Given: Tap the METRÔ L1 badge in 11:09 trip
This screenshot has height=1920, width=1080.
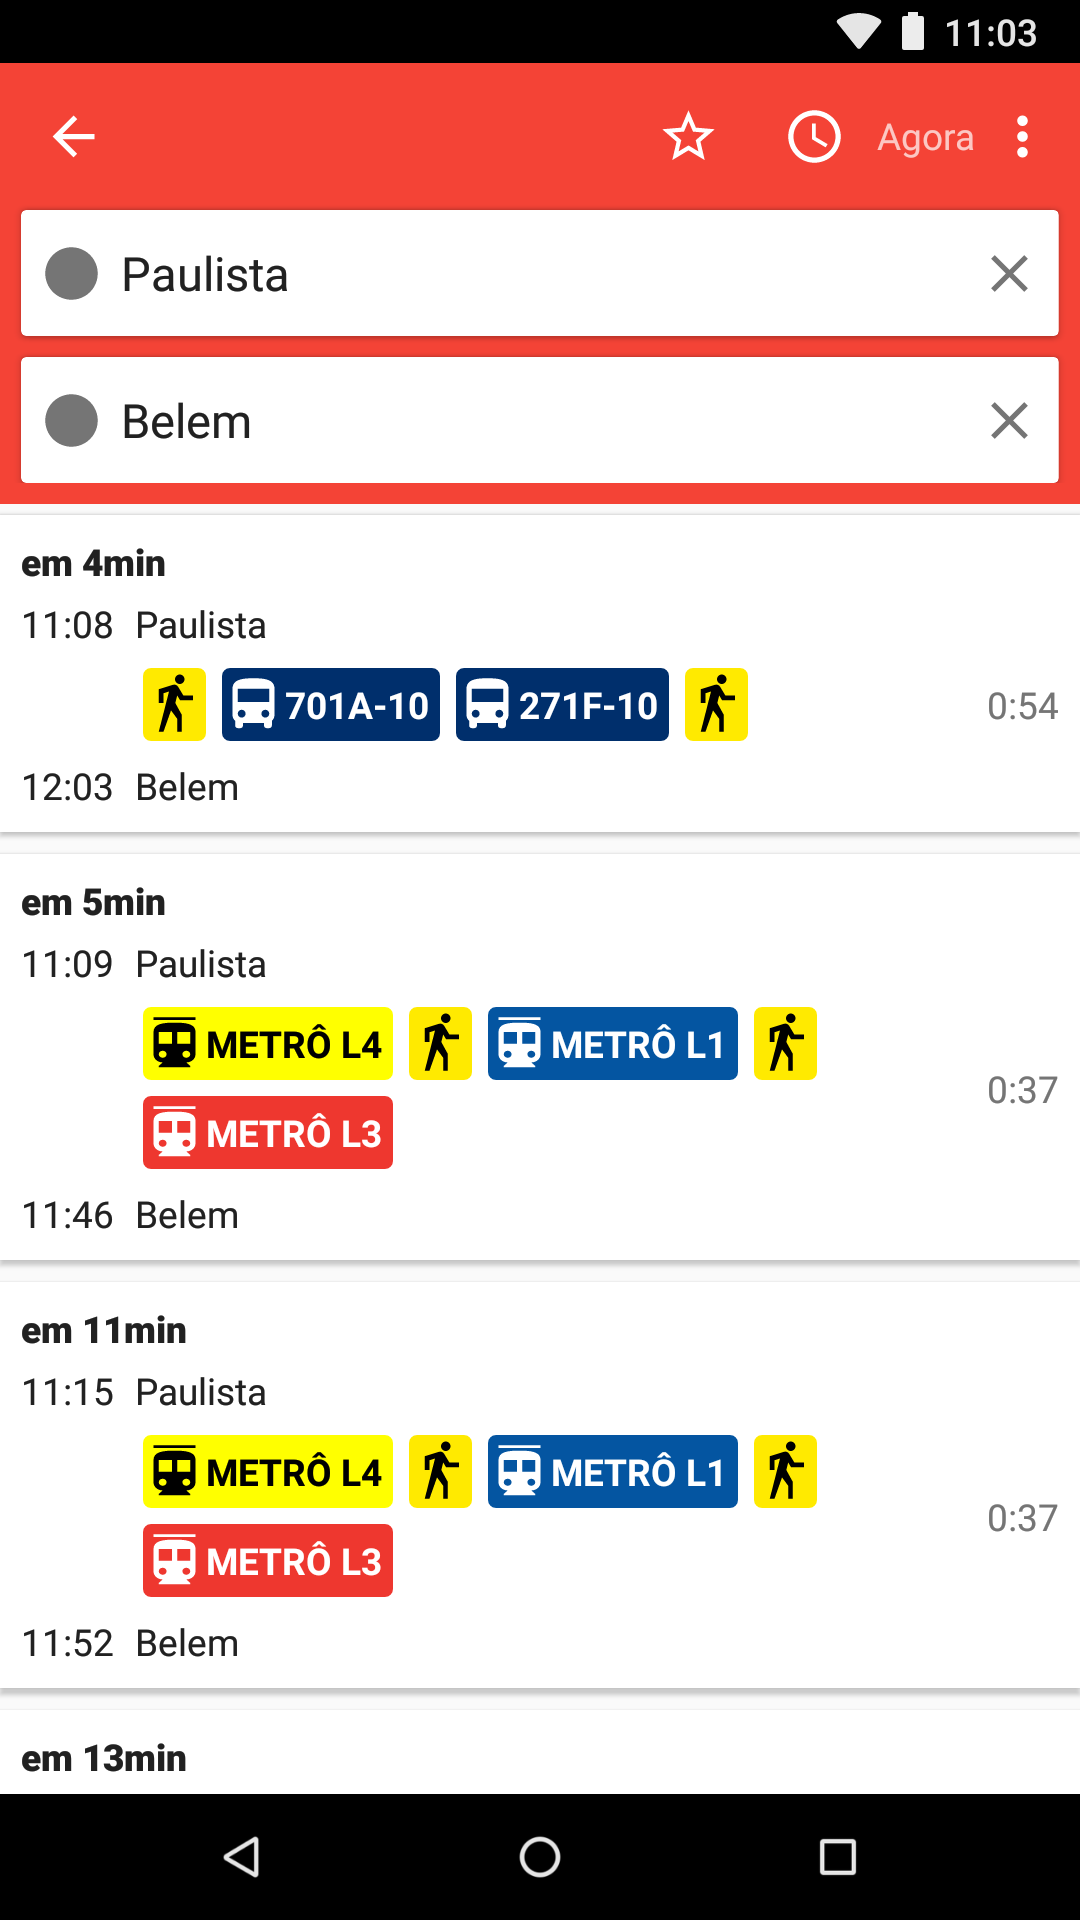Looking at the screenshot, I should coord(612,1044).
